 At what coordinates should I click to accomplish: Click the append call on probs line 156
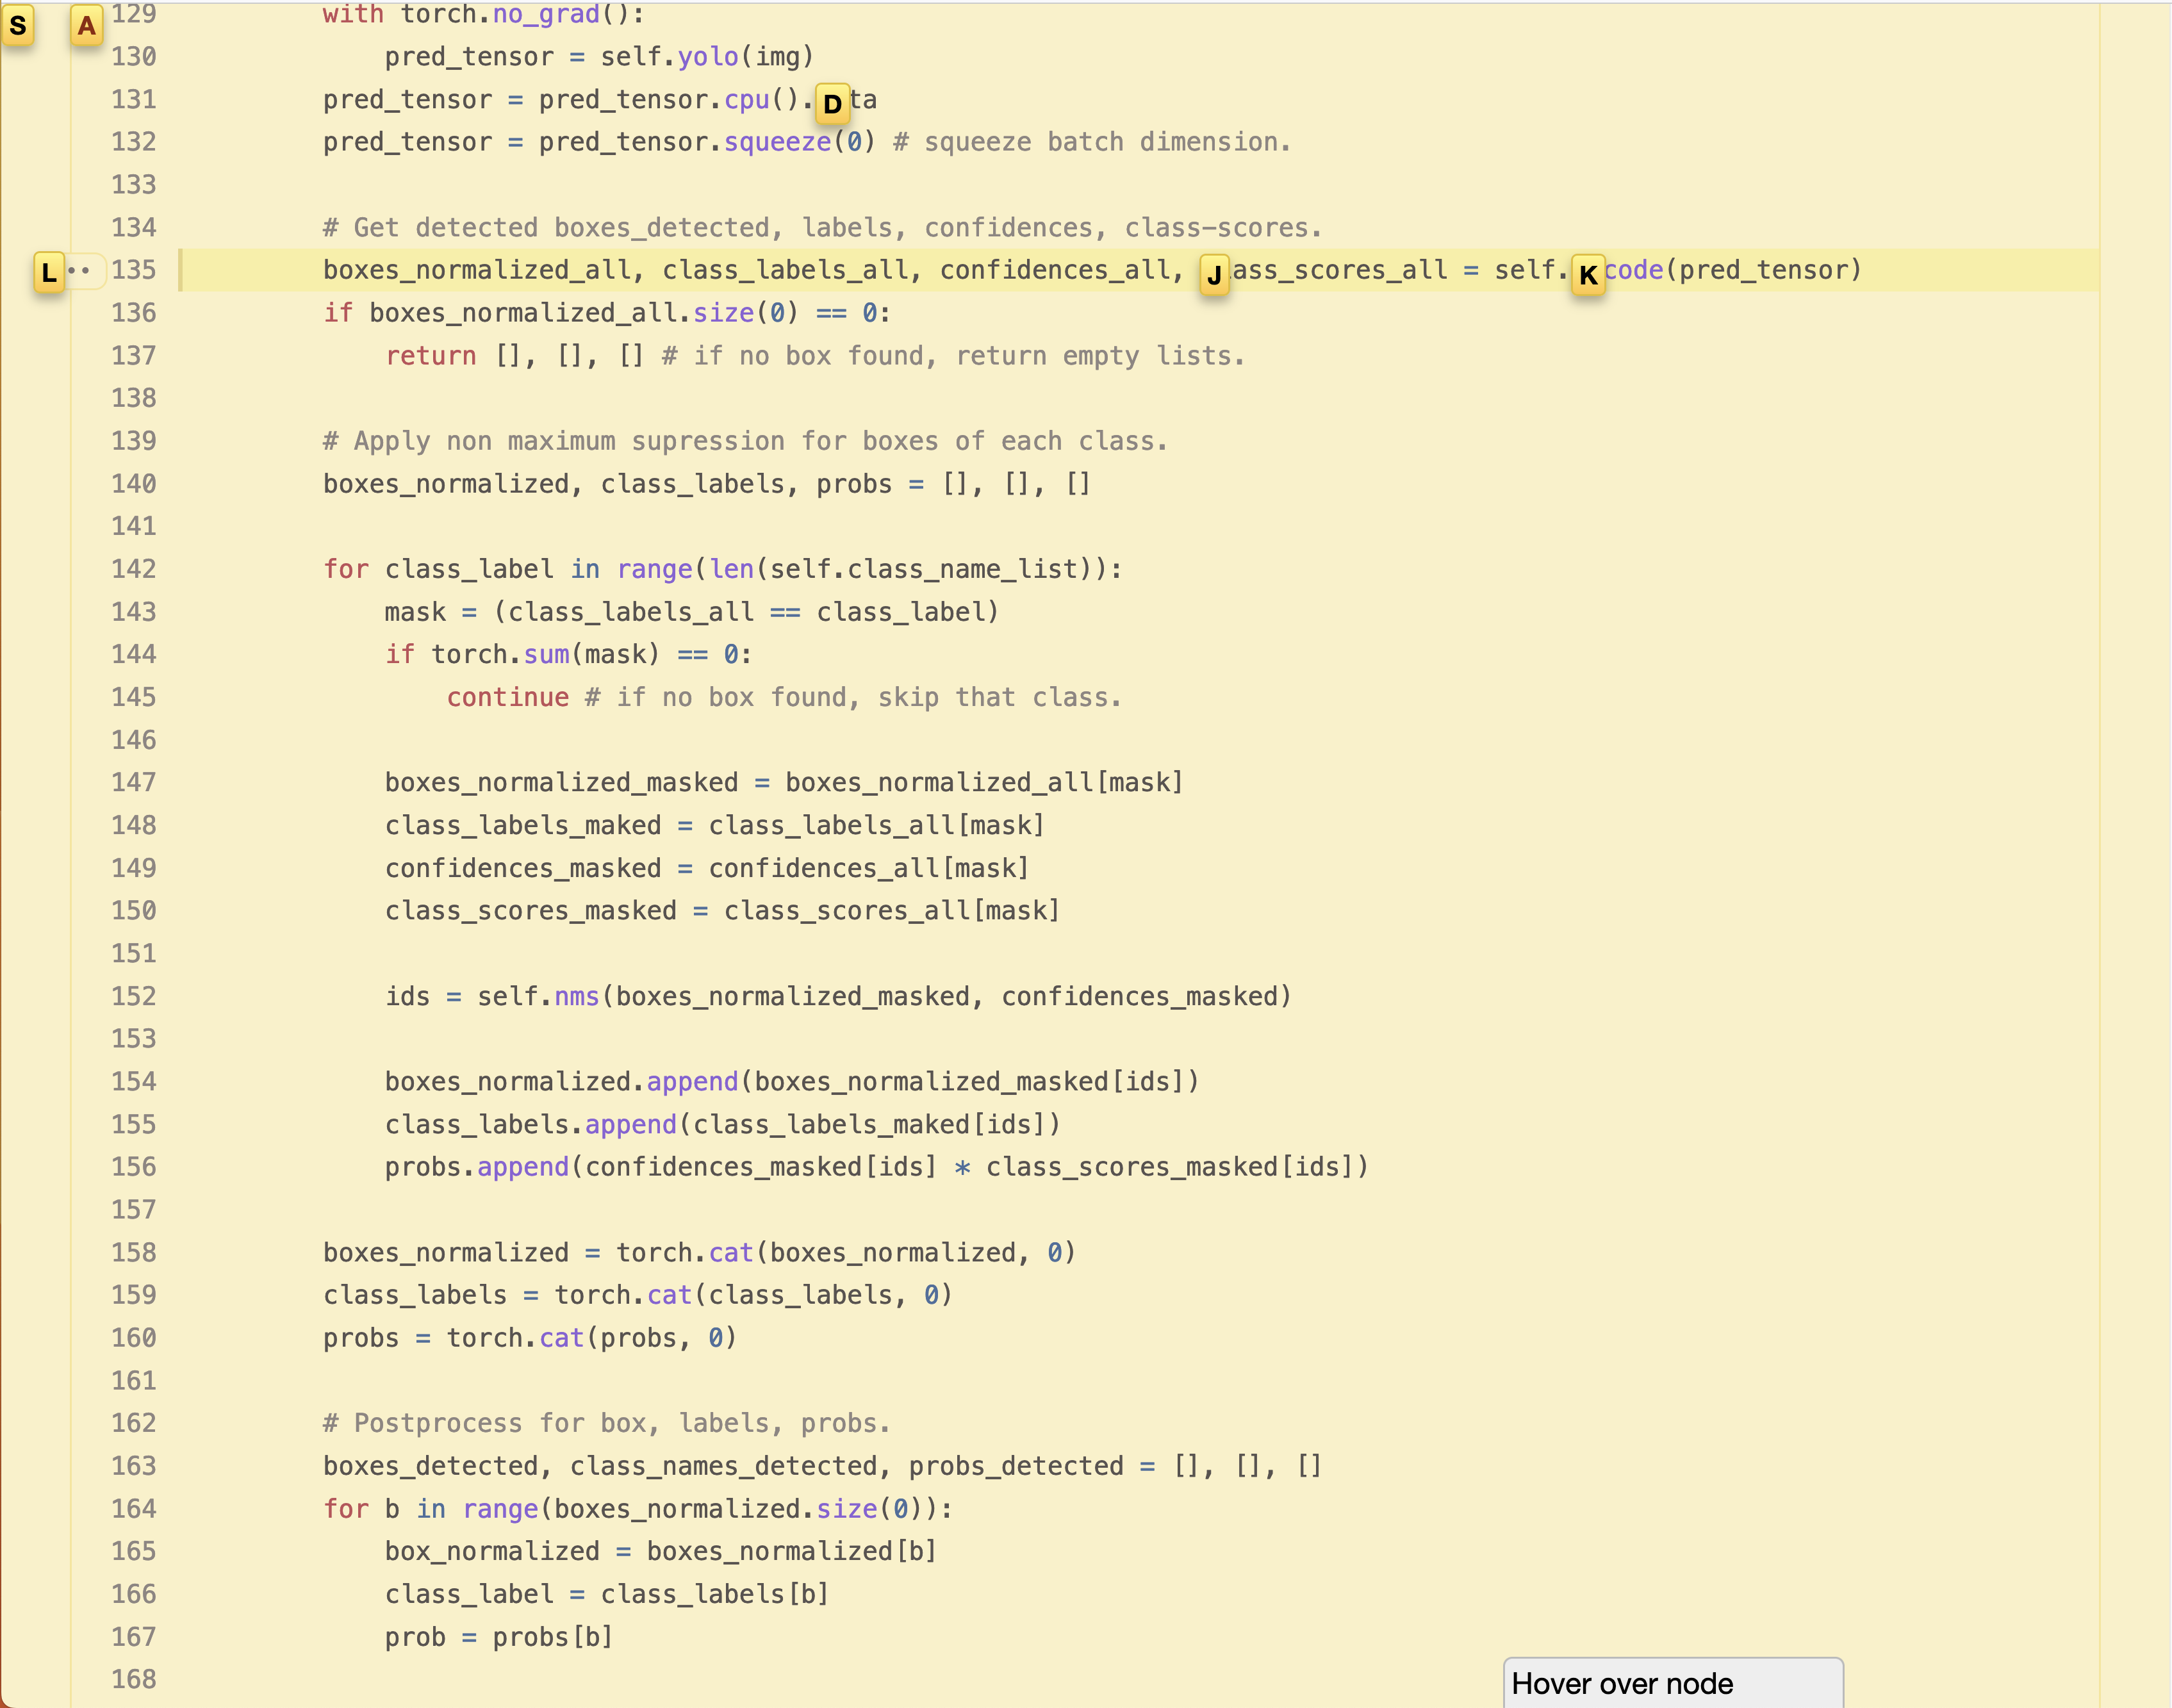coord(523,1167)
